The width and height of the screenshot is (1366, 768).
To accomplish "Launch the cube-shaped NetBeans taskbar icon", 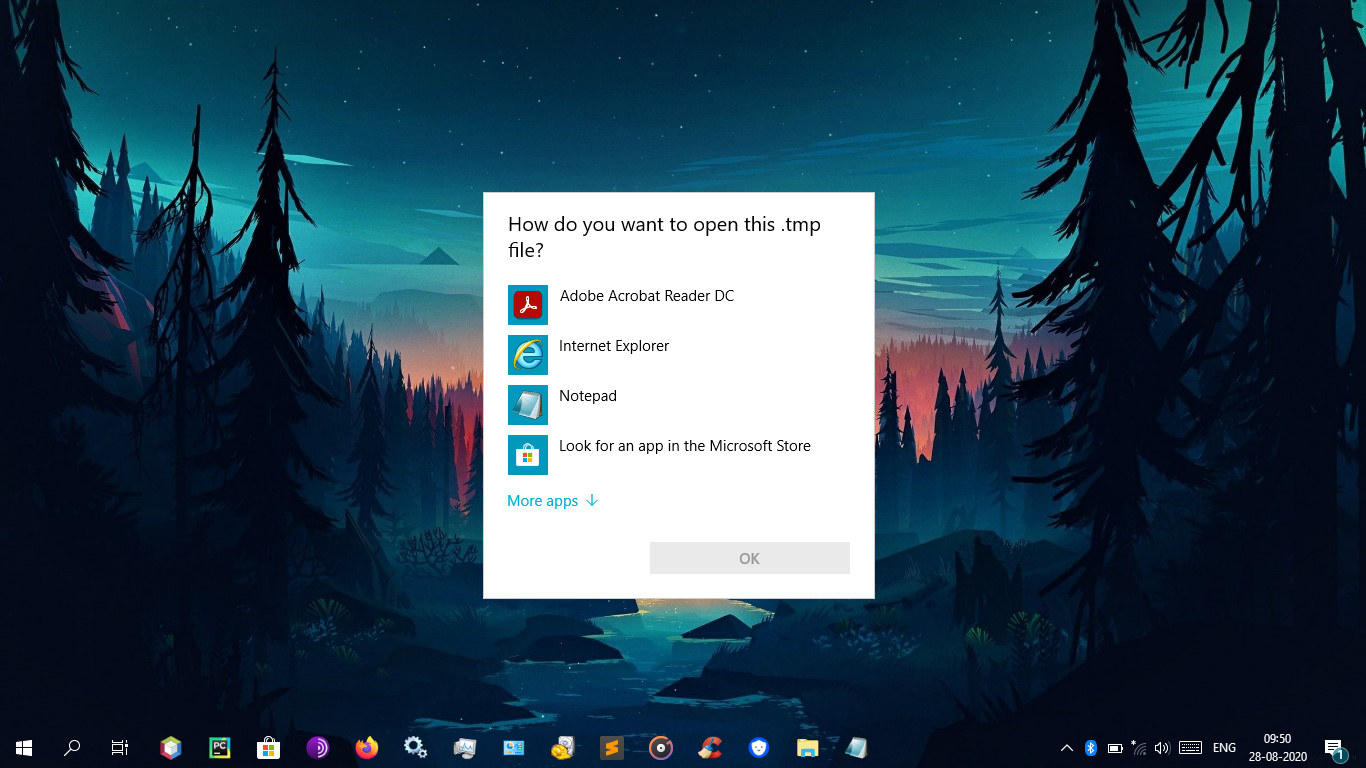I will 171,747.
